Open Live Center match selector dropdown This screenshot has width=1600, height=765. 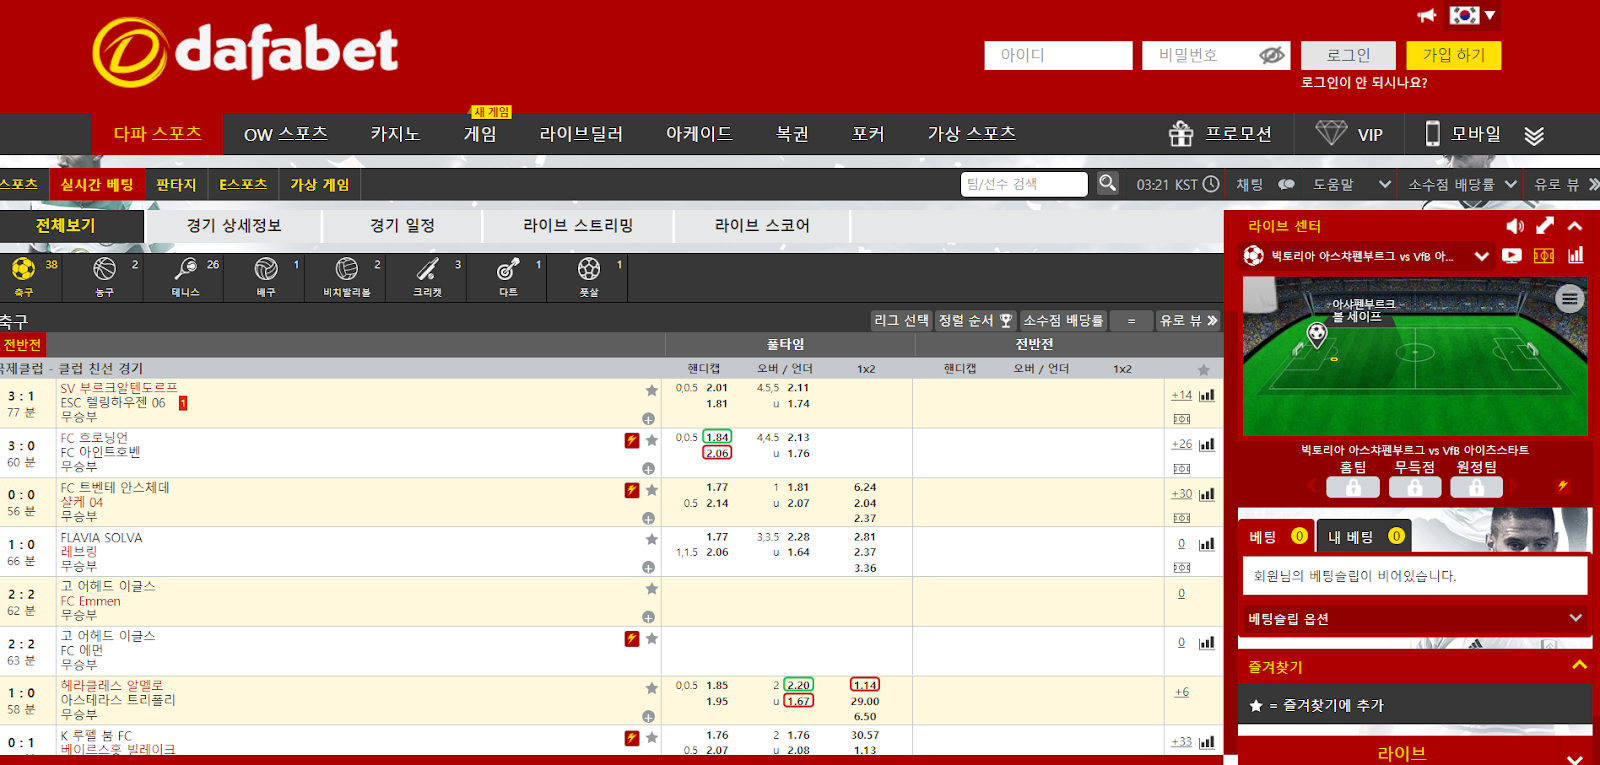(x=1482, y=256)
